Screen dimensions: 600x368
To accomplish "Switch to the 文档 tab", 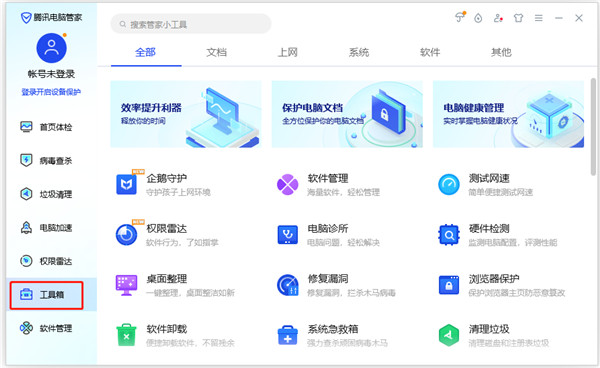I will (x=217, y=52).
